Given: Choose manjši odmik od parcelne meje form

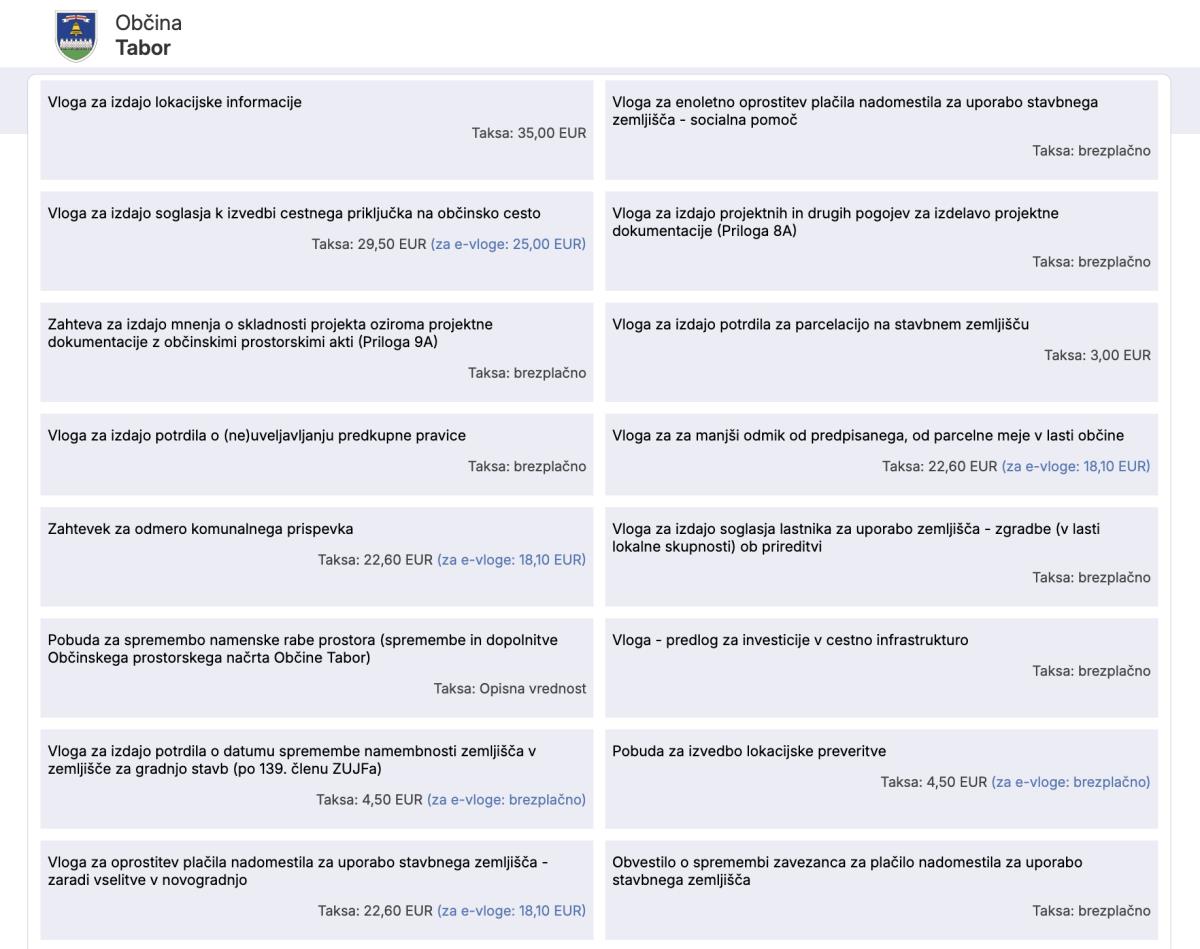Looking at the screenshot, I should [868, 436].
